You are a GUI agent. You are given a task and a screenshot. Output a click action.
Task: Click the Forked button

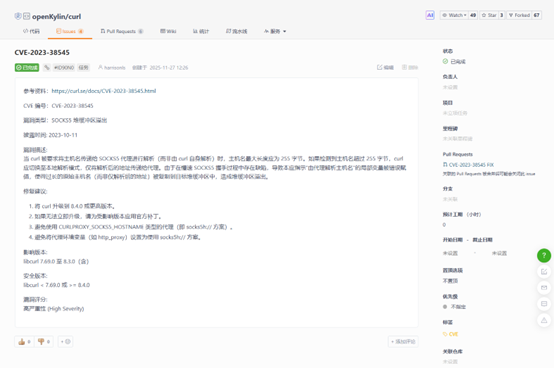[519, 15]
